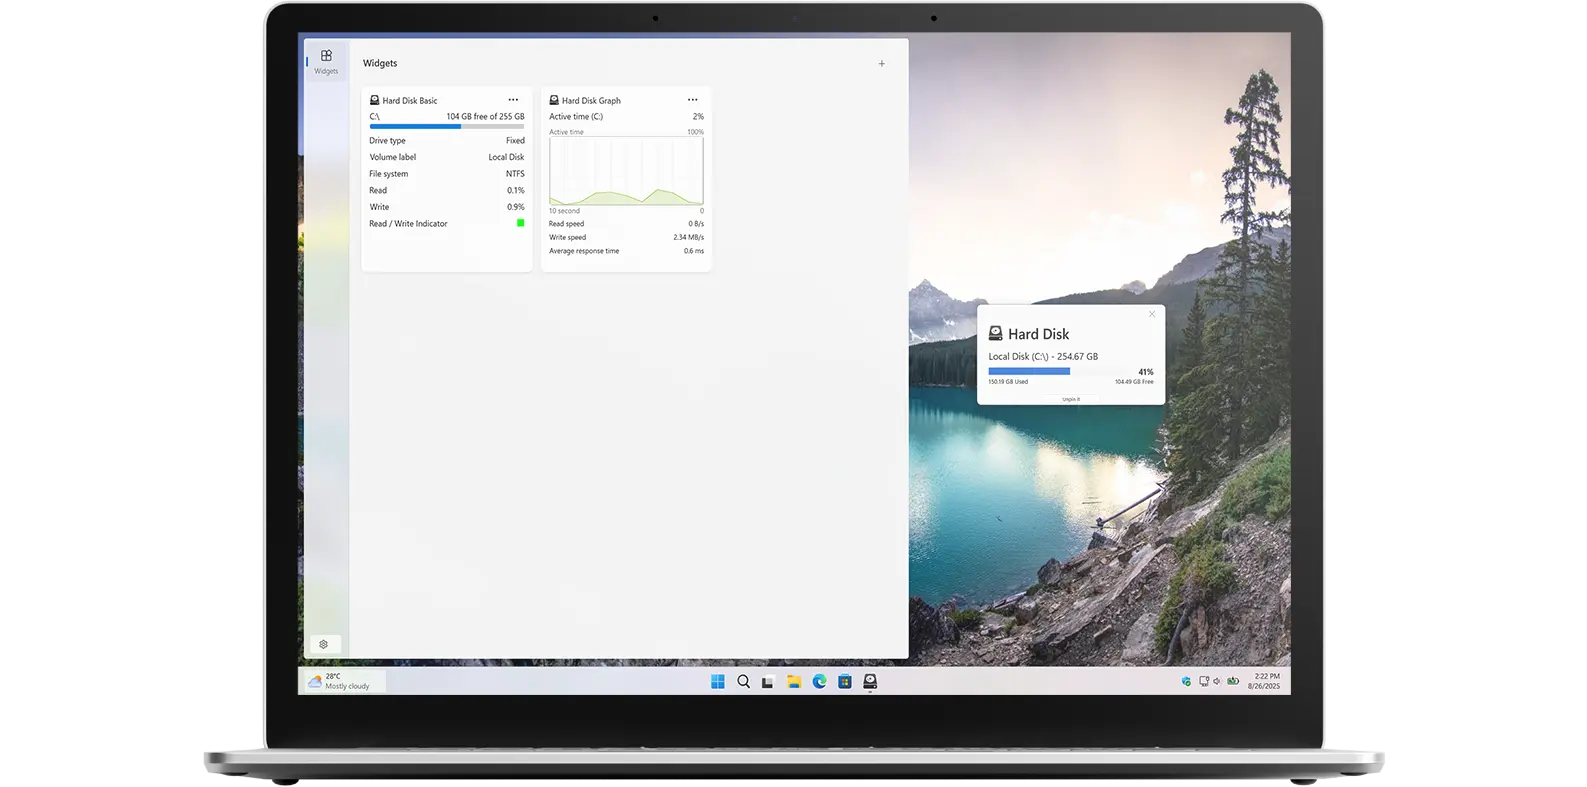1587x787 pixels.
Task: Click the 'NTFS' value
Action: point(515,174)
